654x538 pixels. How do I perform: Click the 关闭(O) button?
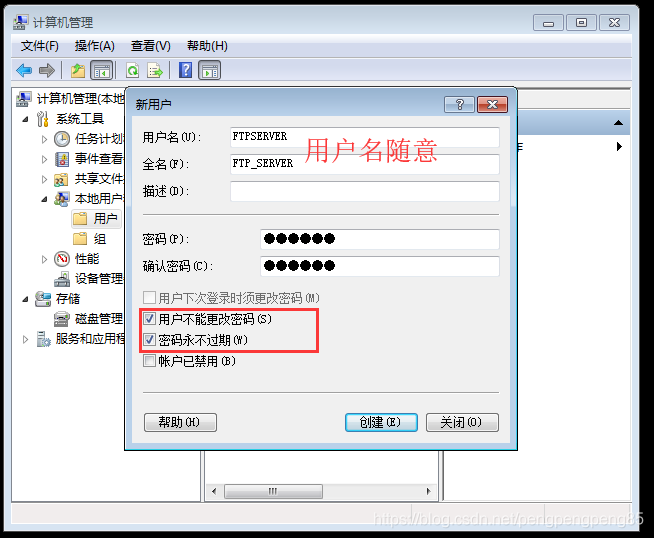pyautogui.click(x=462, y=422)
